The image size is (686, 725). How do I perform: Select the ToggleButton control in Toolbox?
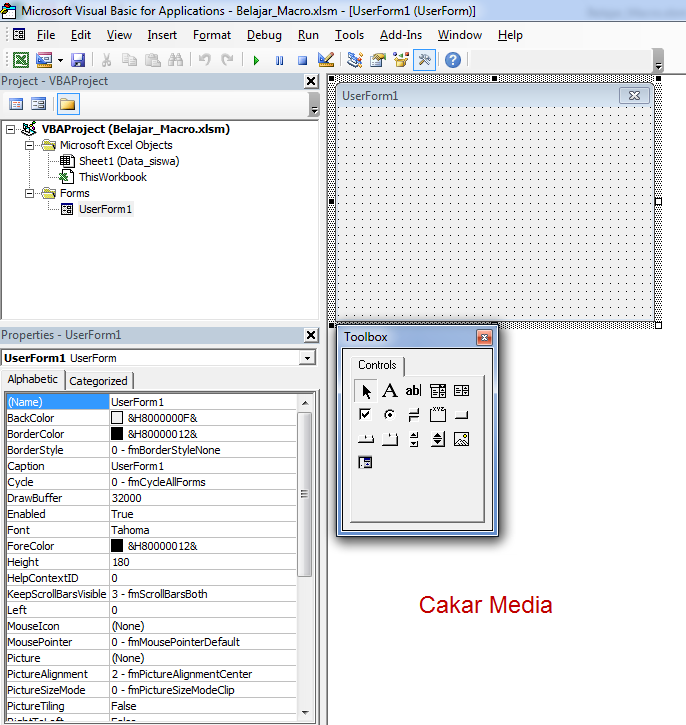413,415
